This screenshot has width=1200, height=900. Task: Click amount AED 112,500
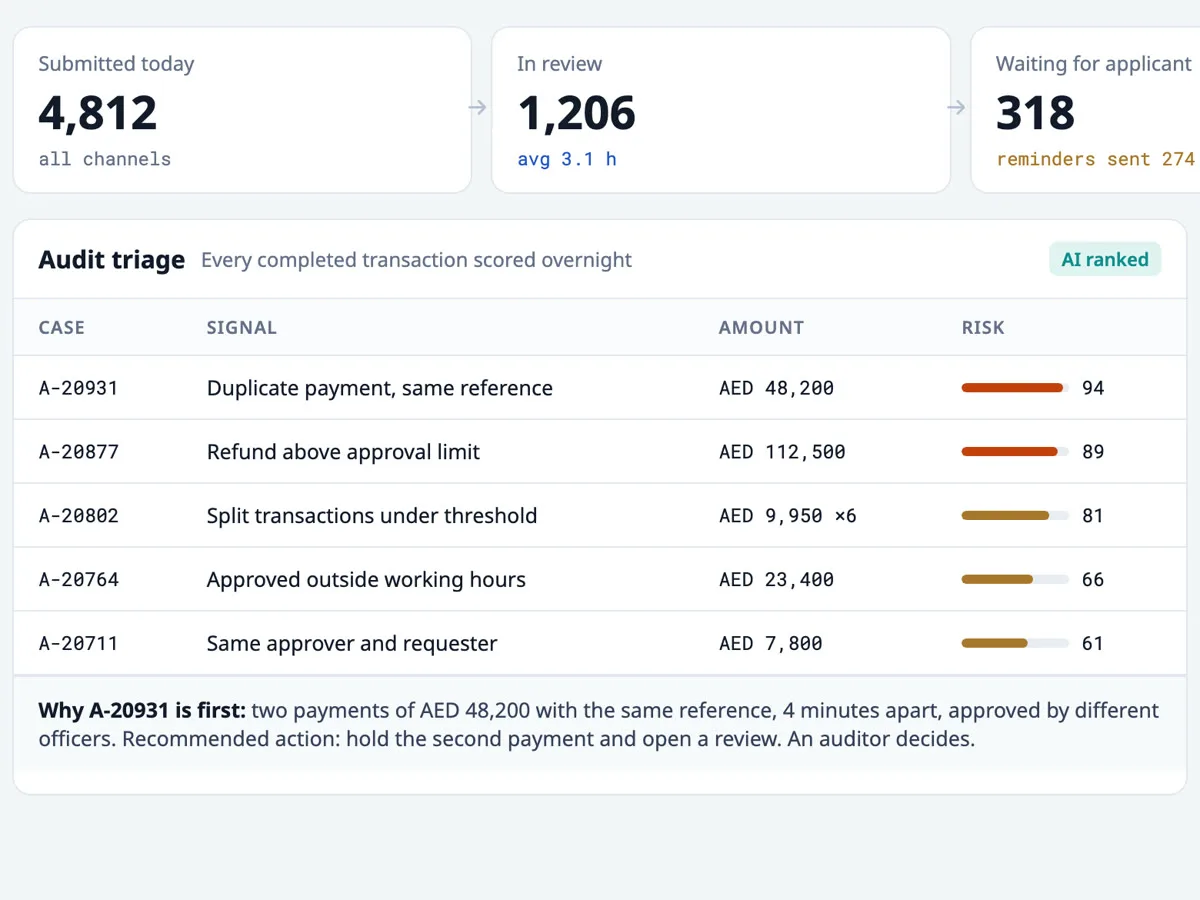(782, 452)
